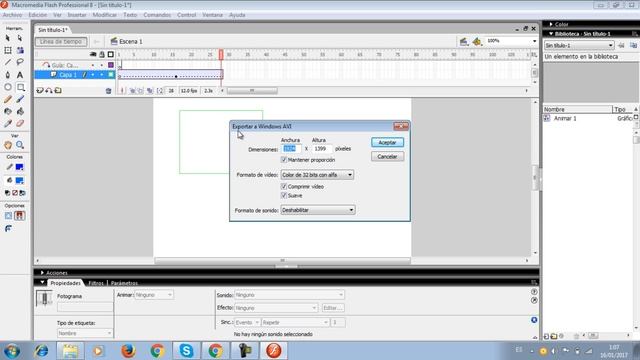
Task: Select the Zoom magnifier tool
Action: (20, 145)
